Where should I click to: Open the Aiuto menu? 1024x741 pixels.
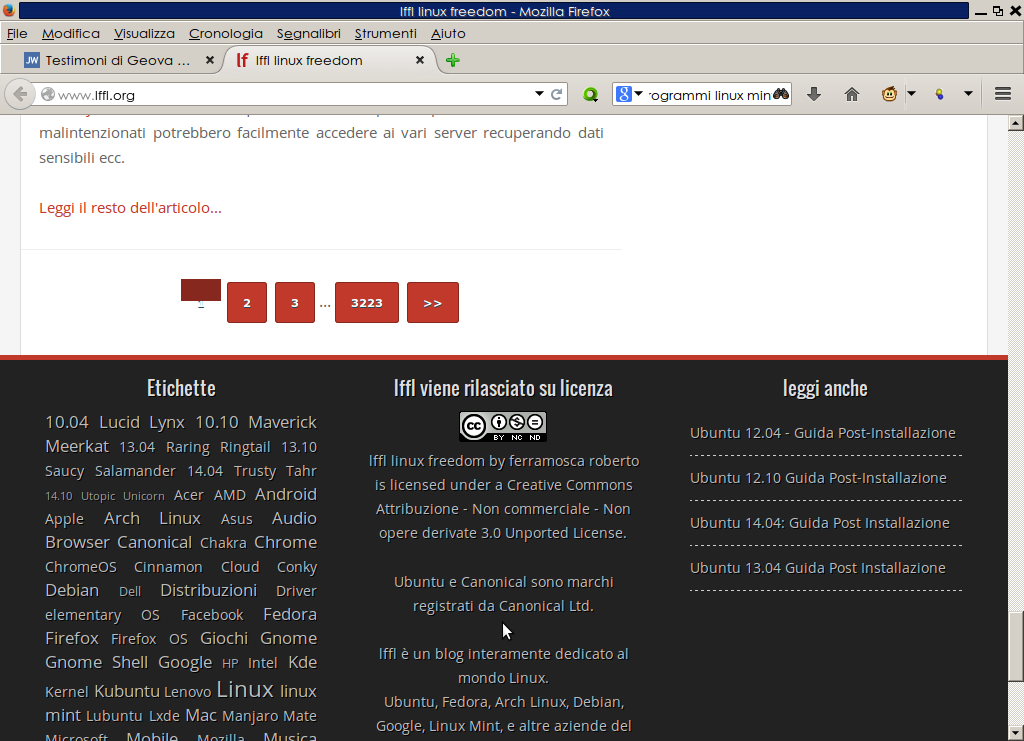pos(448,33)
